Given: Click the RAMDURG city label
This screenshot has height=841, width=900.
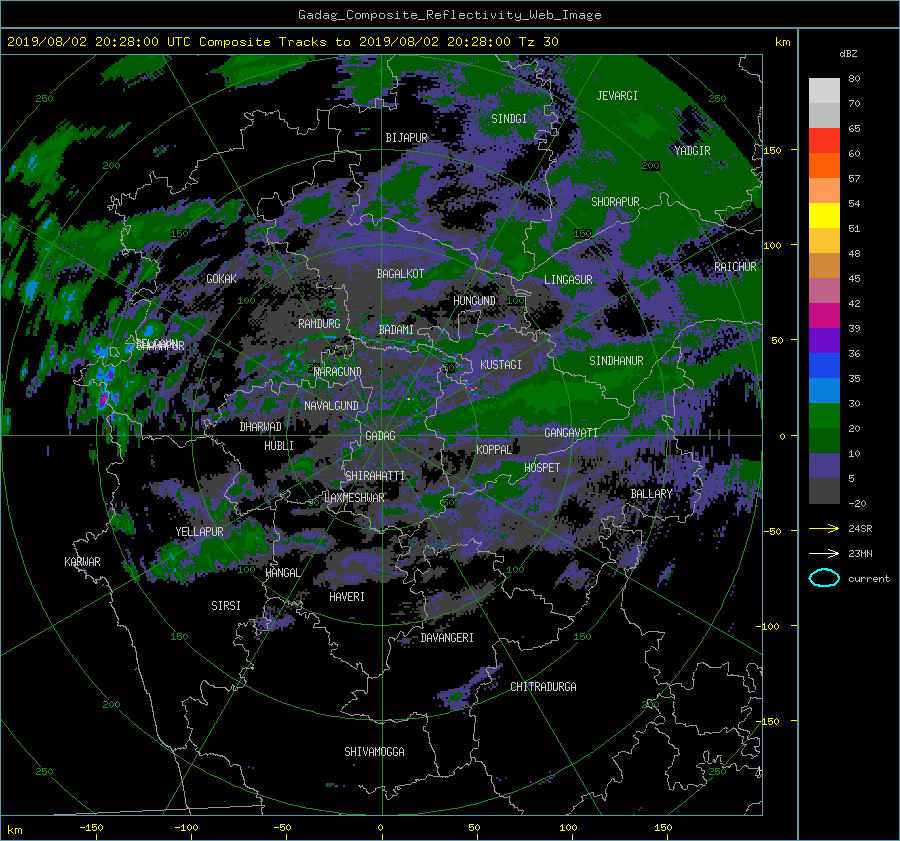Looking at the screenshot, I should [319, 324].
